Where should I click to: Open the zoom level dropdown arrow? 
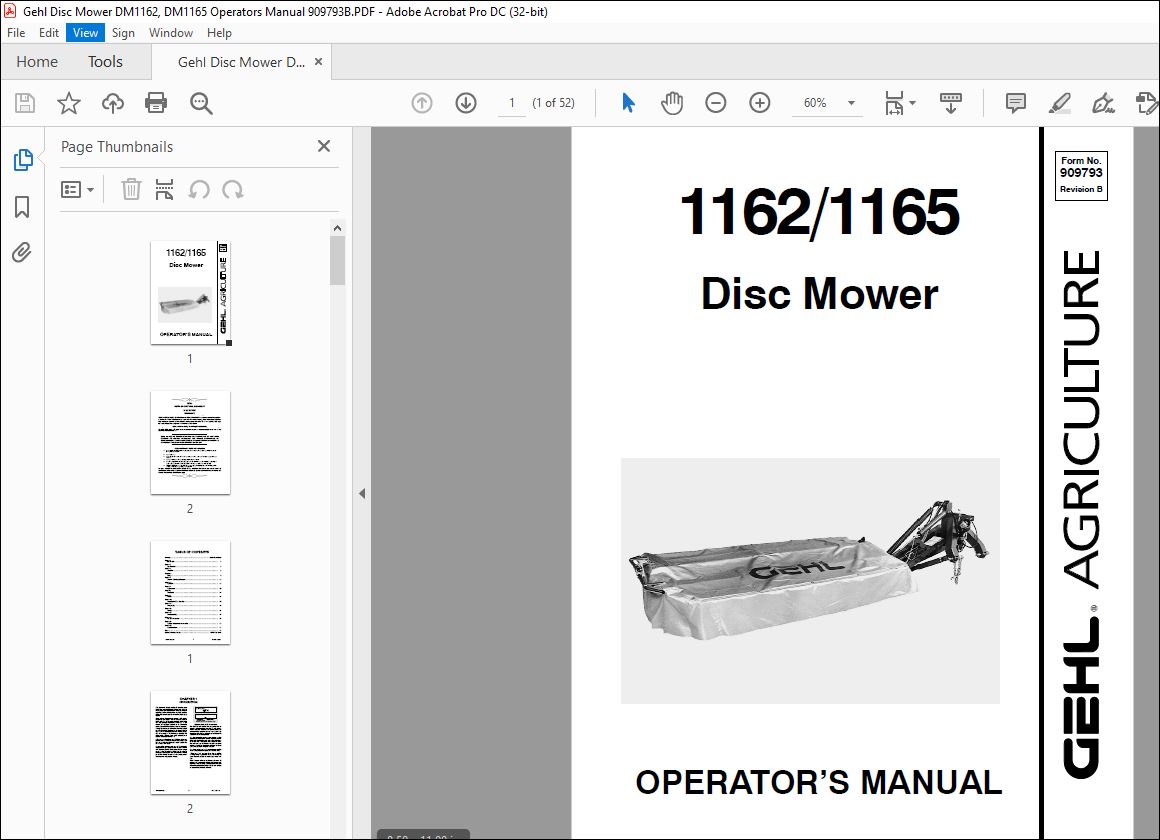point(852,103)
